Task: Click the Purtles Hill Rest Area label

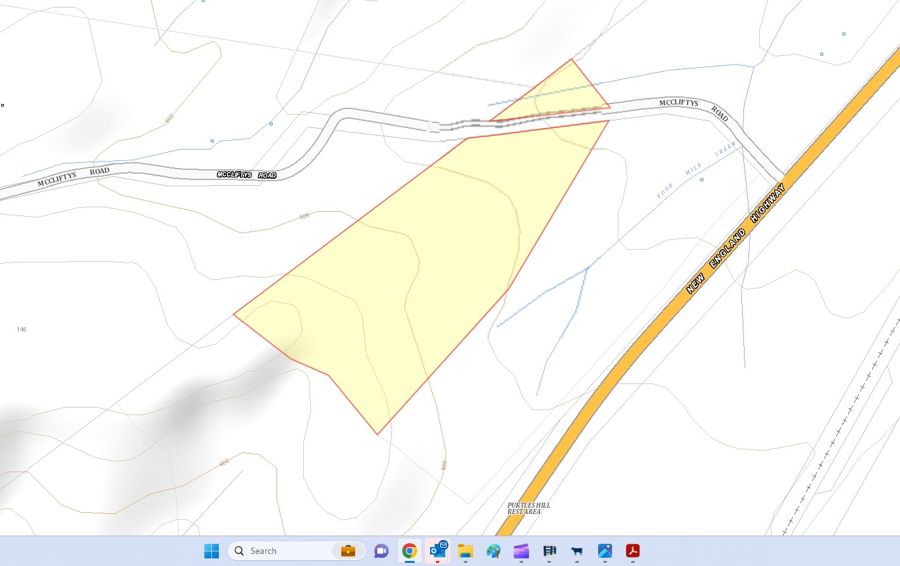Action: coord(529,508)
